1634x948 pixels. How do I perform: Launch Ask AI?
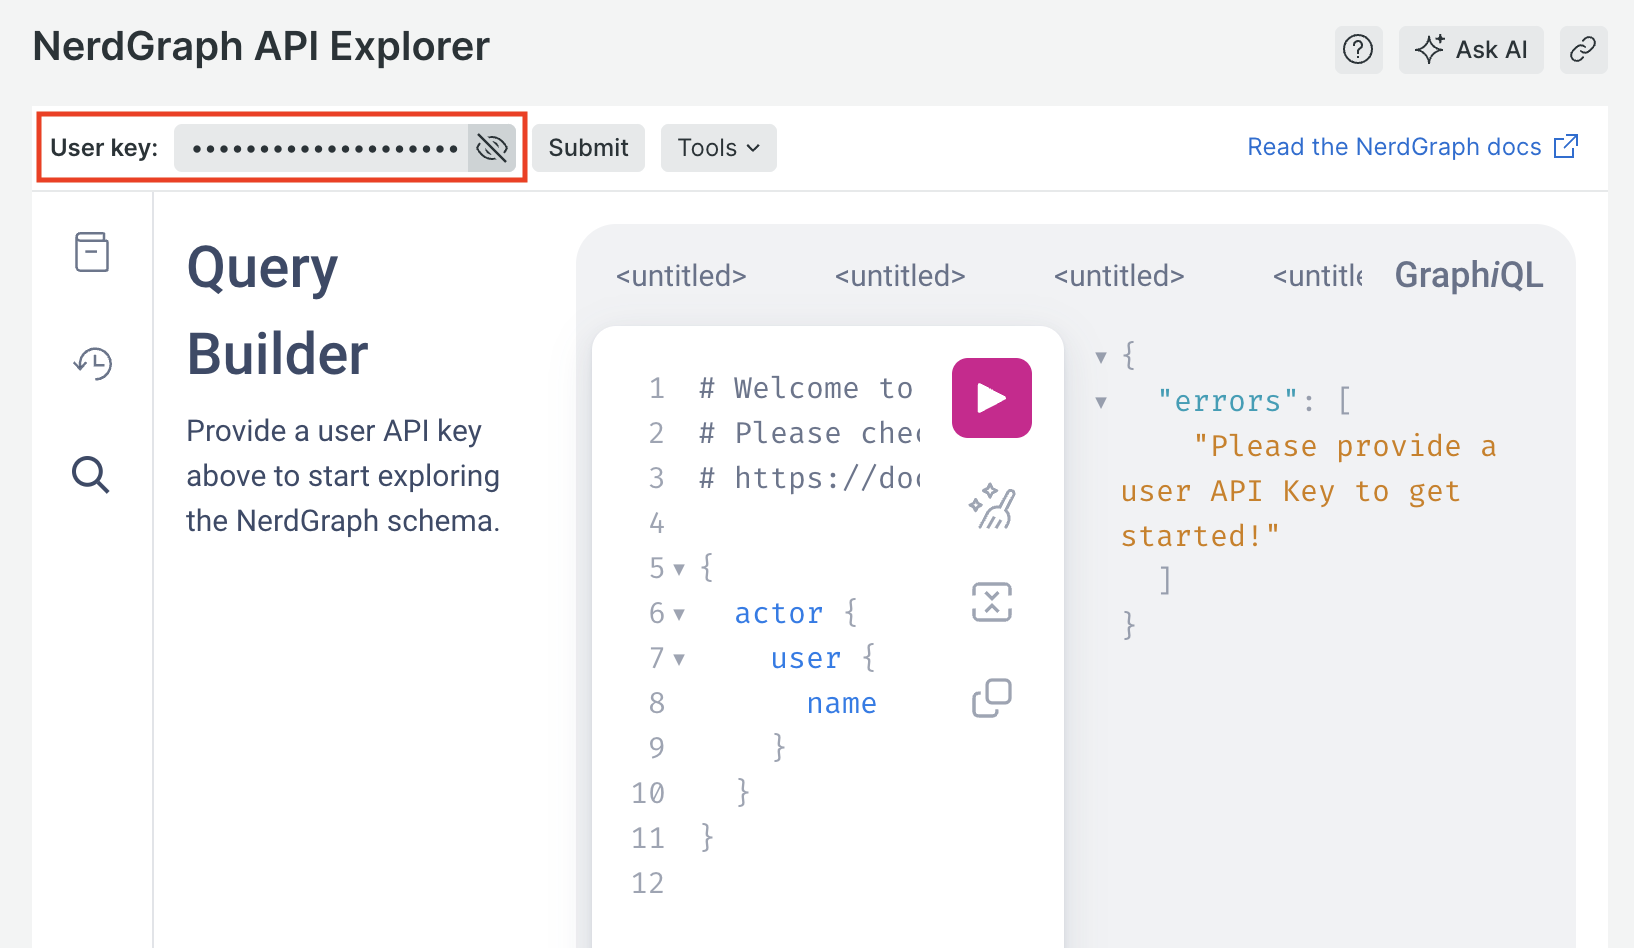coord(1471,49)
